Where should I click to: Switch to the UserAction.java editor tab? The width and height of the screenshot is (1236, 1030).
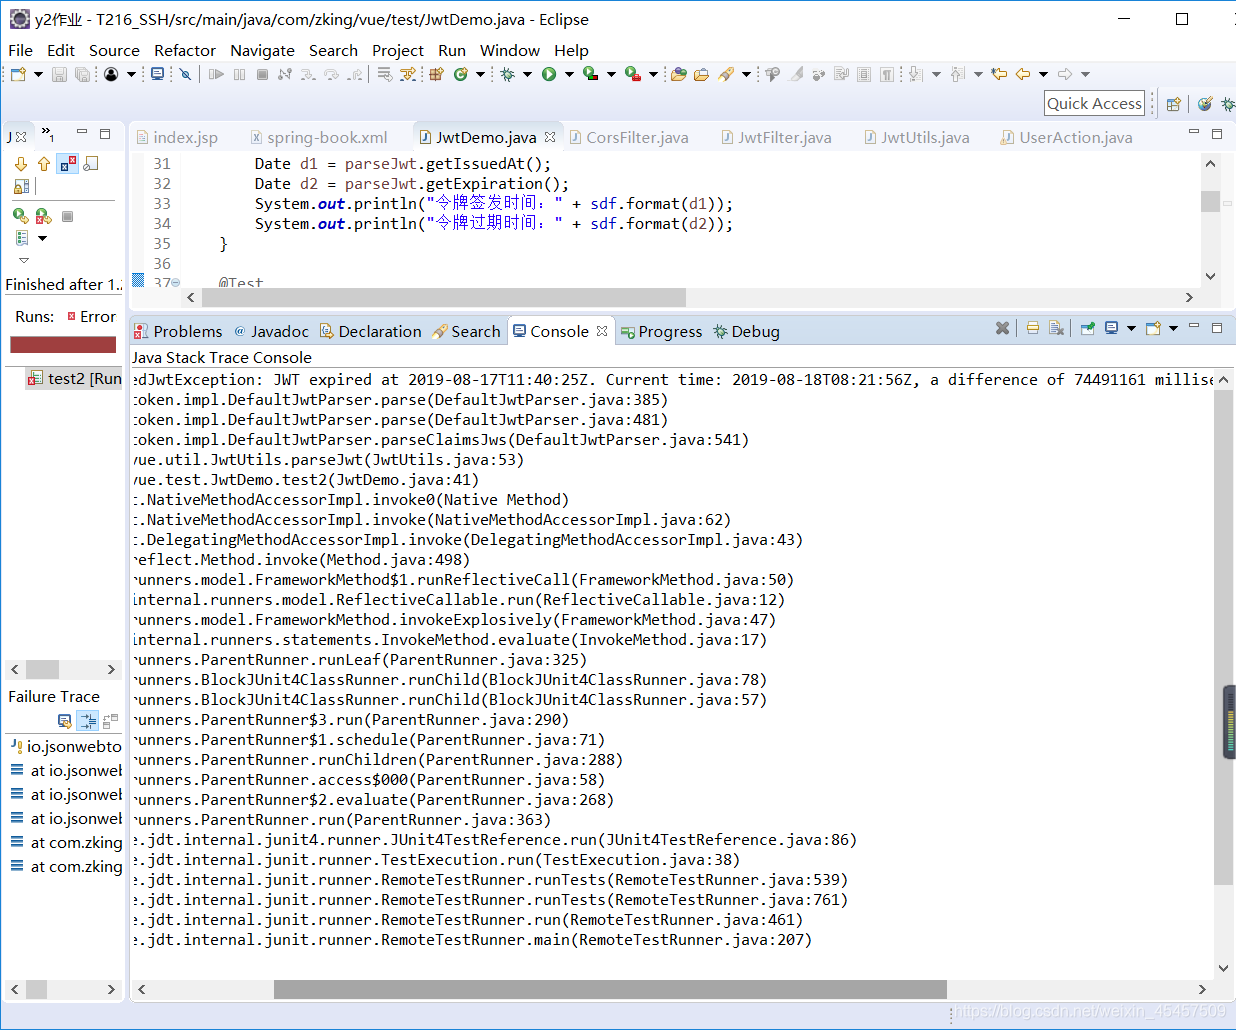(1066, 137)
